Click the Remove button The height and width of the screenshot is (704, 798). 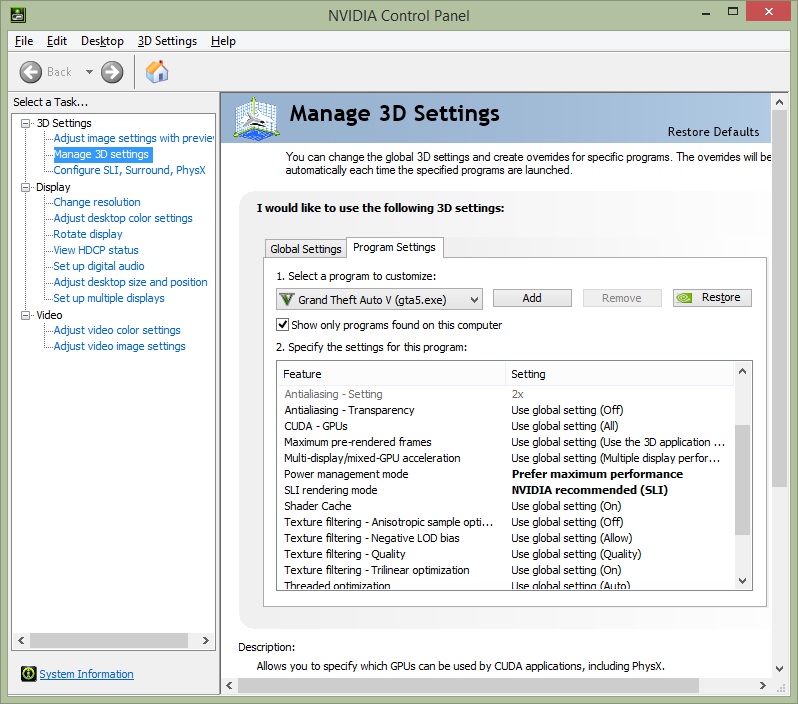(621, 298)
